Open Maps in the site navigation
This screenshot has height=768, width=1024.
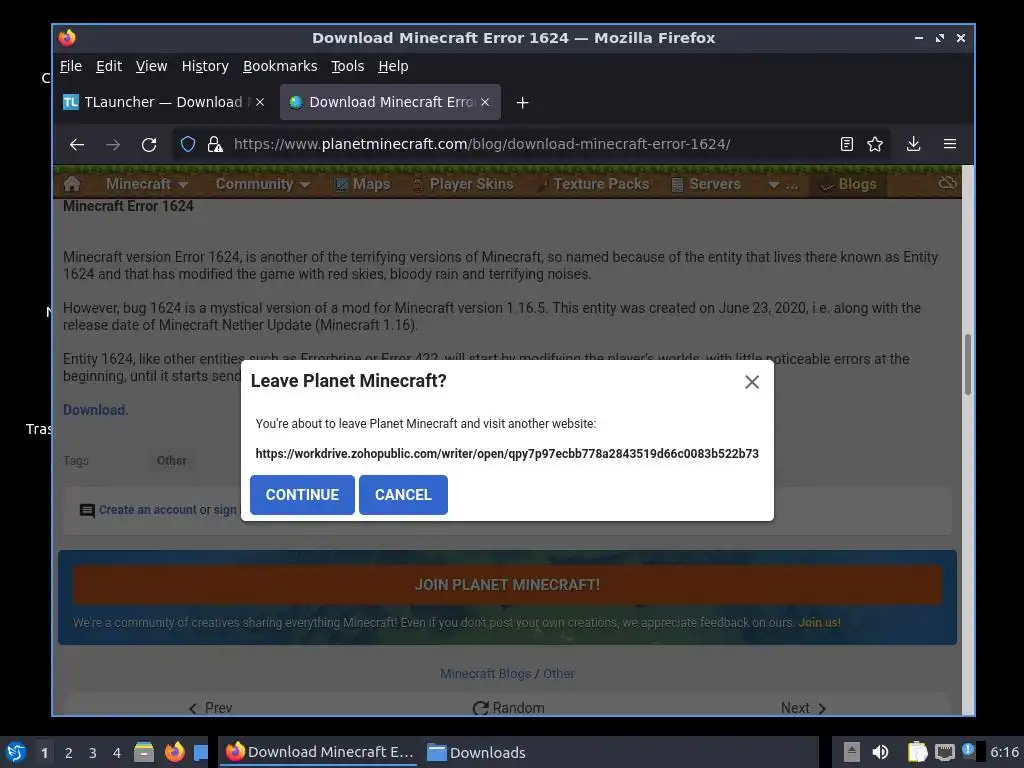(362, 184)
